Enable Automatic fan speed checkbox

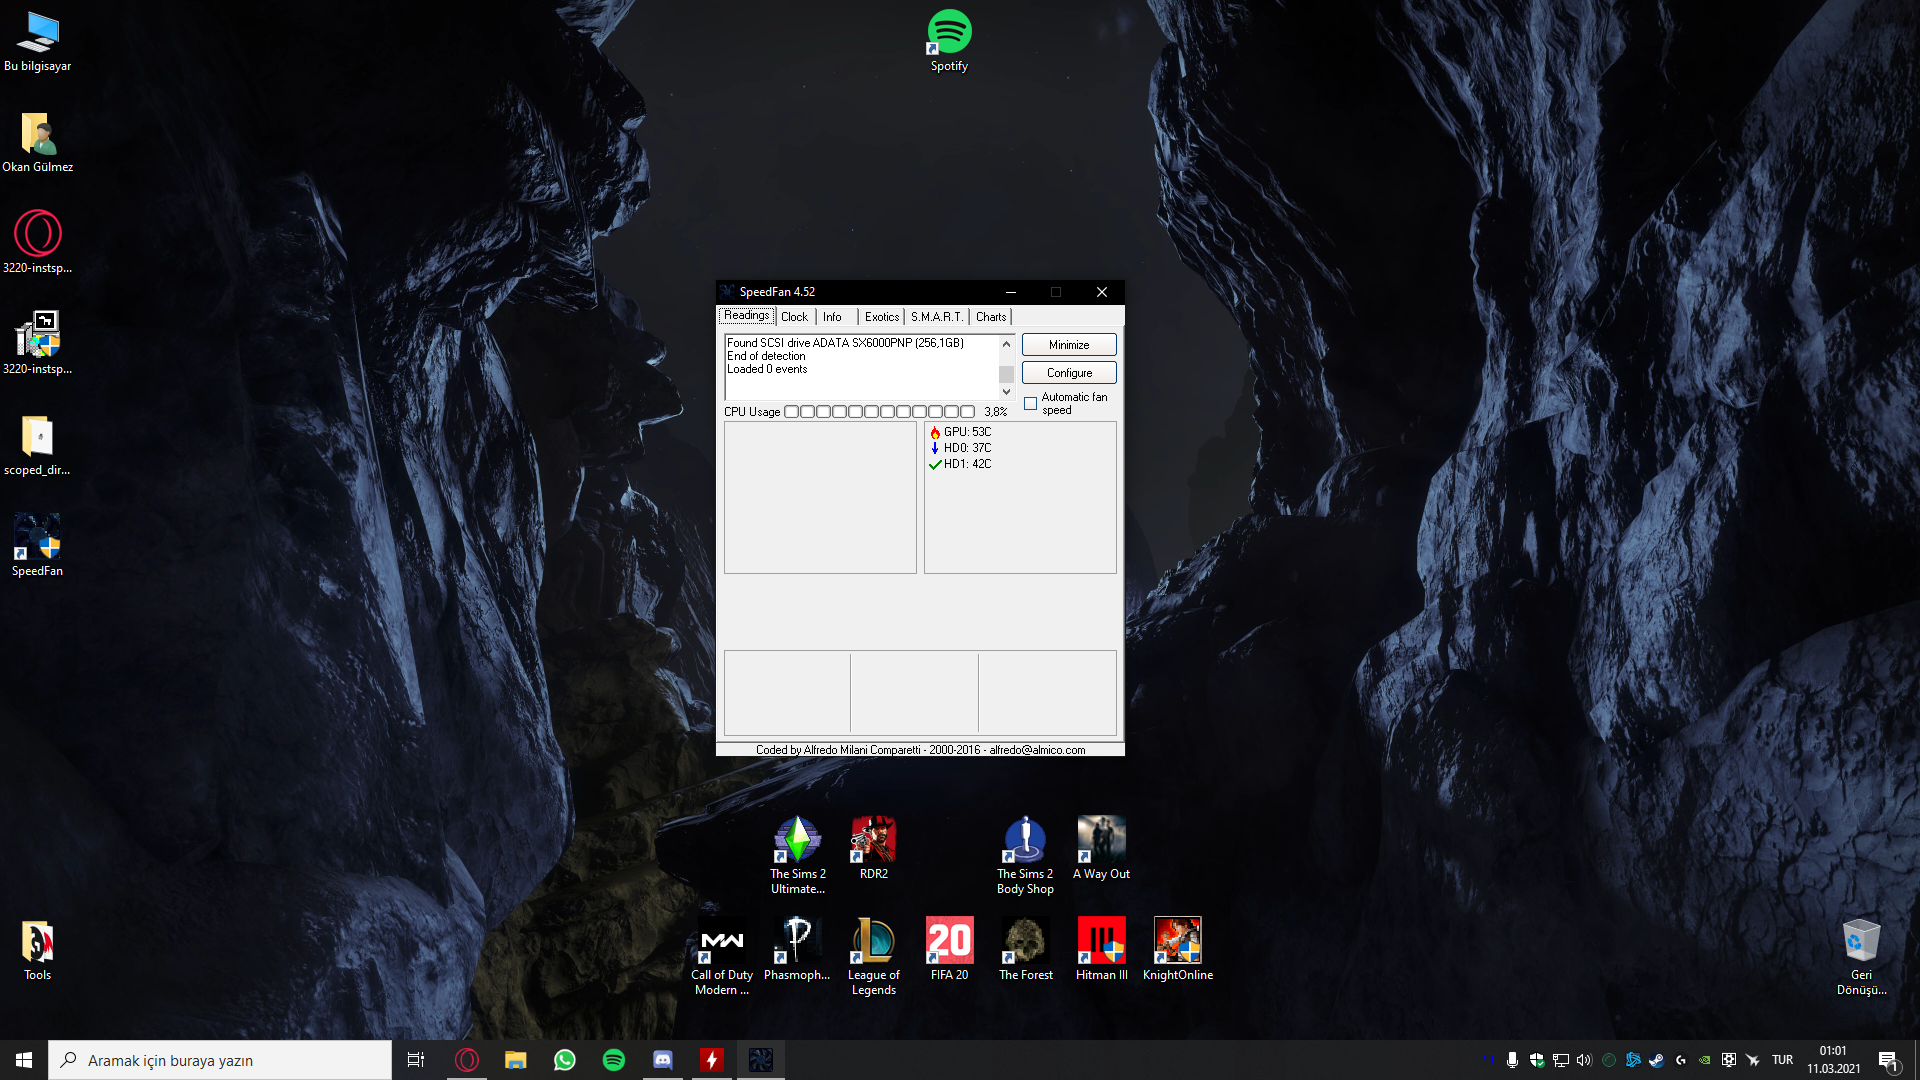click(1031, 404)
